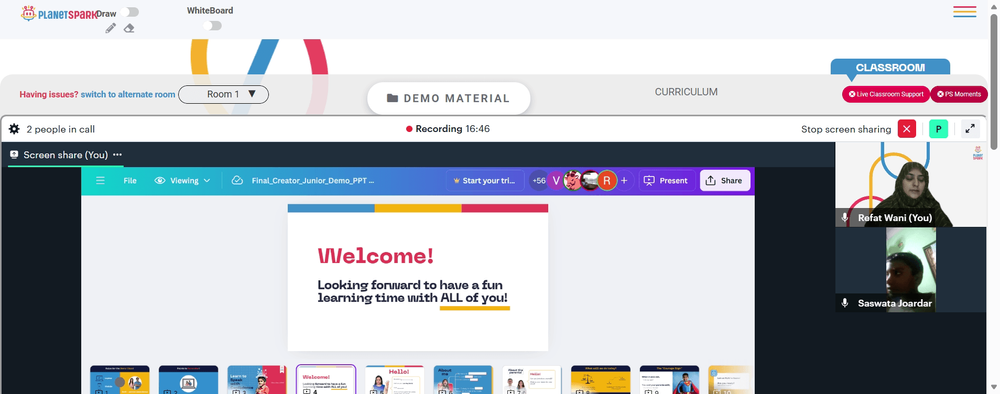Click Refat Wani video tile
The image size is (1000, 394).
click(x=911, y=184)
